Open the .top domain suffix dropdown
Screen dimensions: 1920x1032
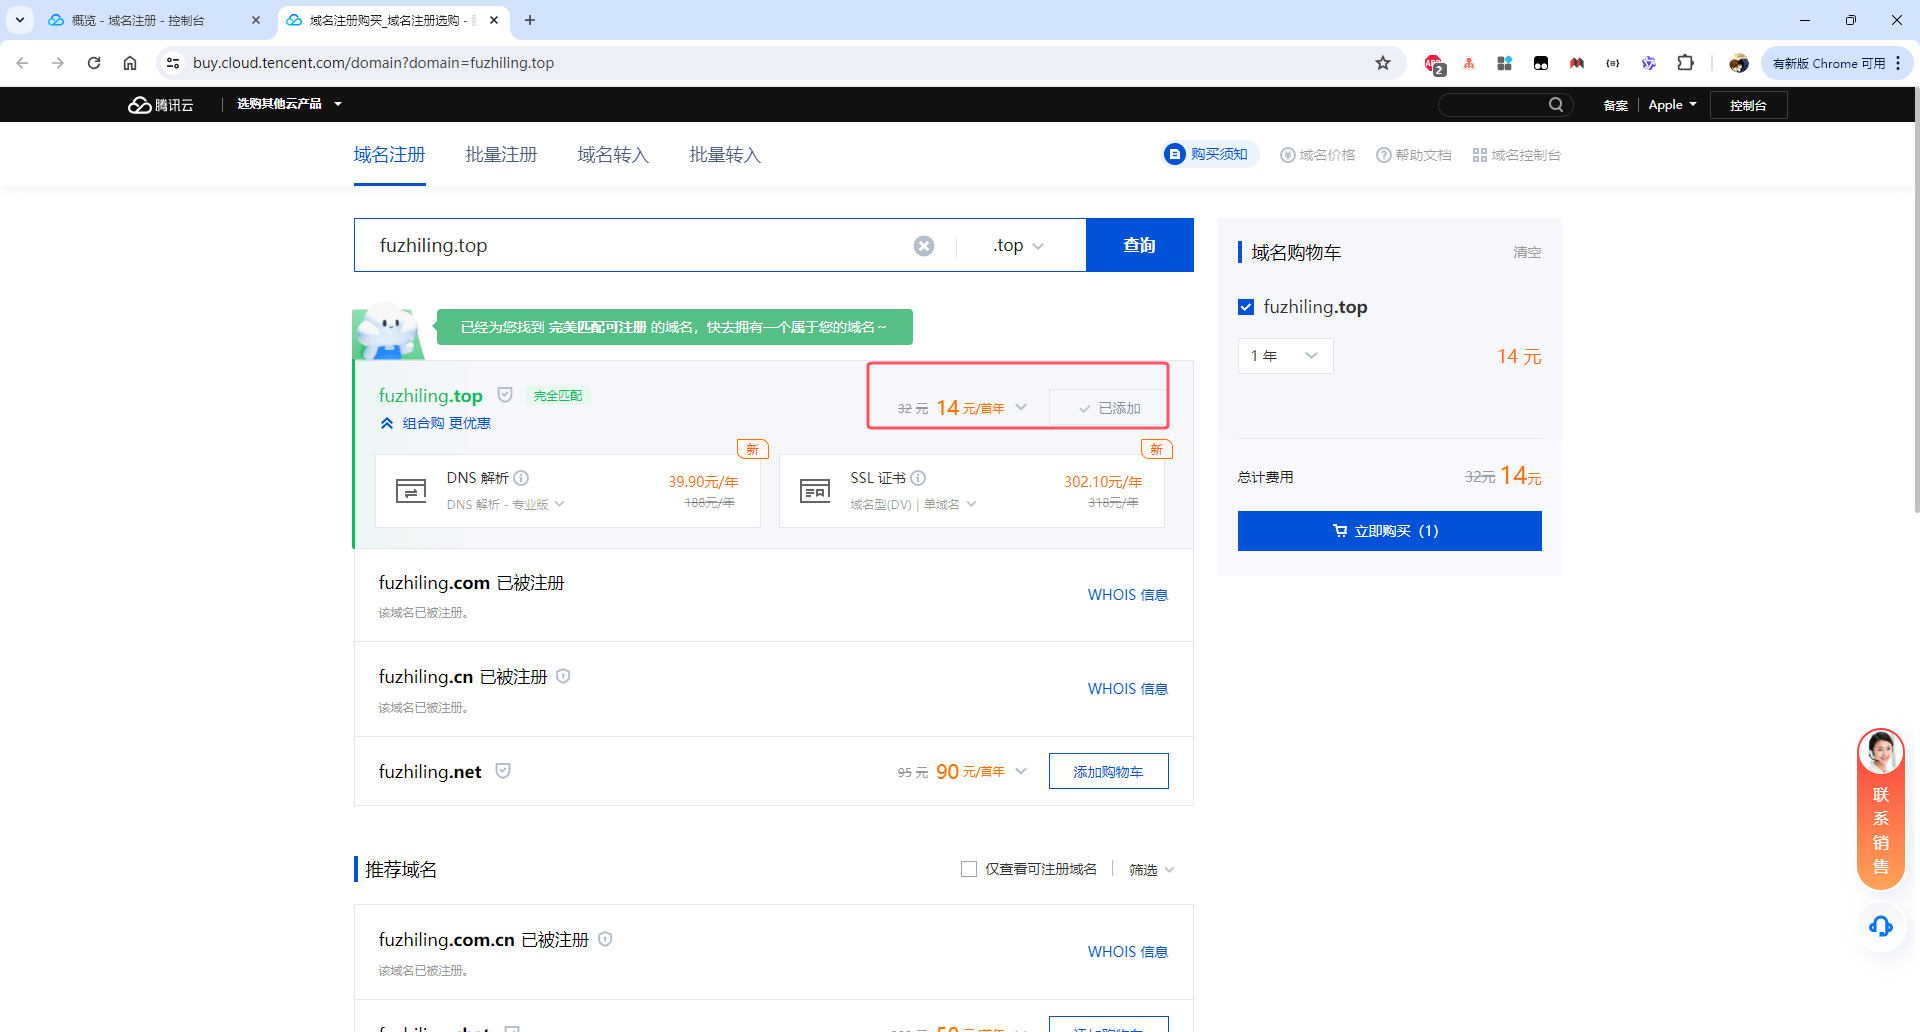pyautogui.click(x=1018, y=246)
